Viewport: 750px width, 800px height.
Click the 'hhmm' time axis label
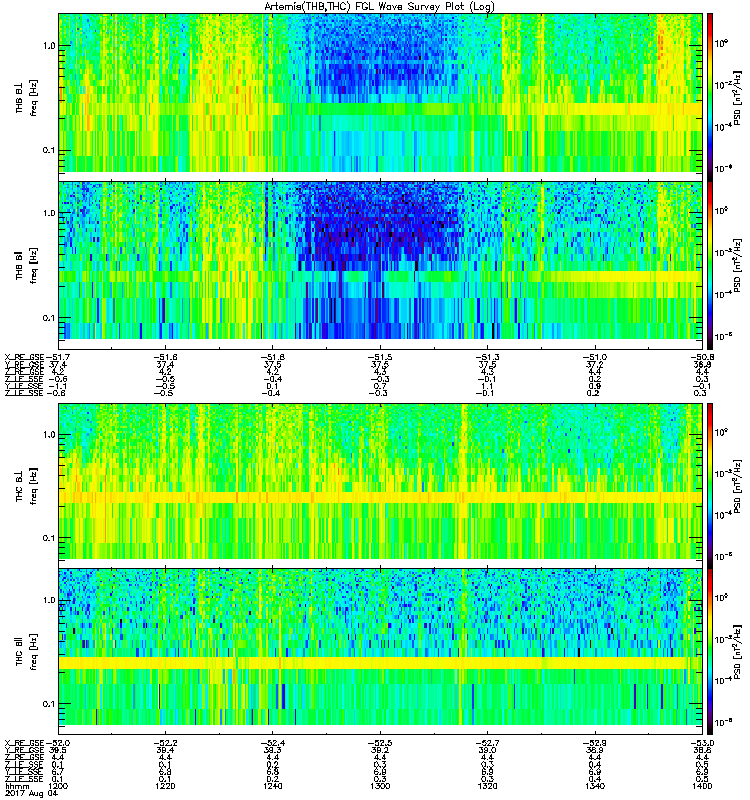(15, 786)
